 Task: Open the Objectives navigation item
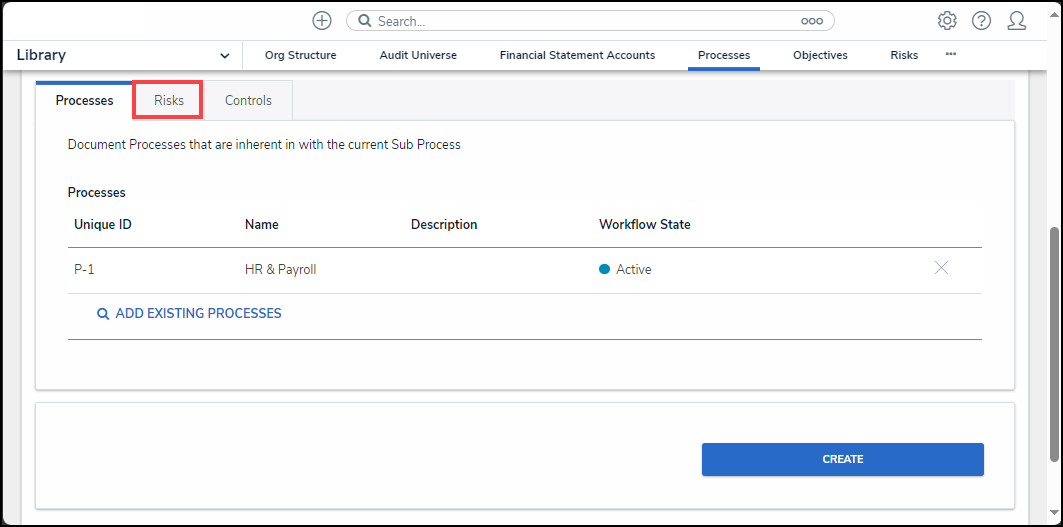pos(820,55)
